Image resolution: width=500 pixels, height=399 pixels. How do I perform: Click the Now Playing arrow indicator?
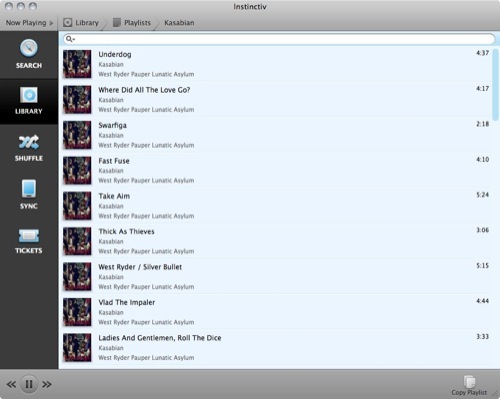[x=51, y=23]
